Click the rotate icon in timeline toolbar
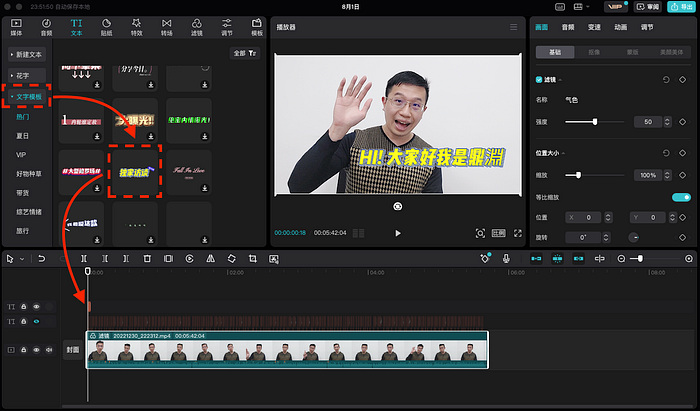Screen dimensions: 700x411 231,259
